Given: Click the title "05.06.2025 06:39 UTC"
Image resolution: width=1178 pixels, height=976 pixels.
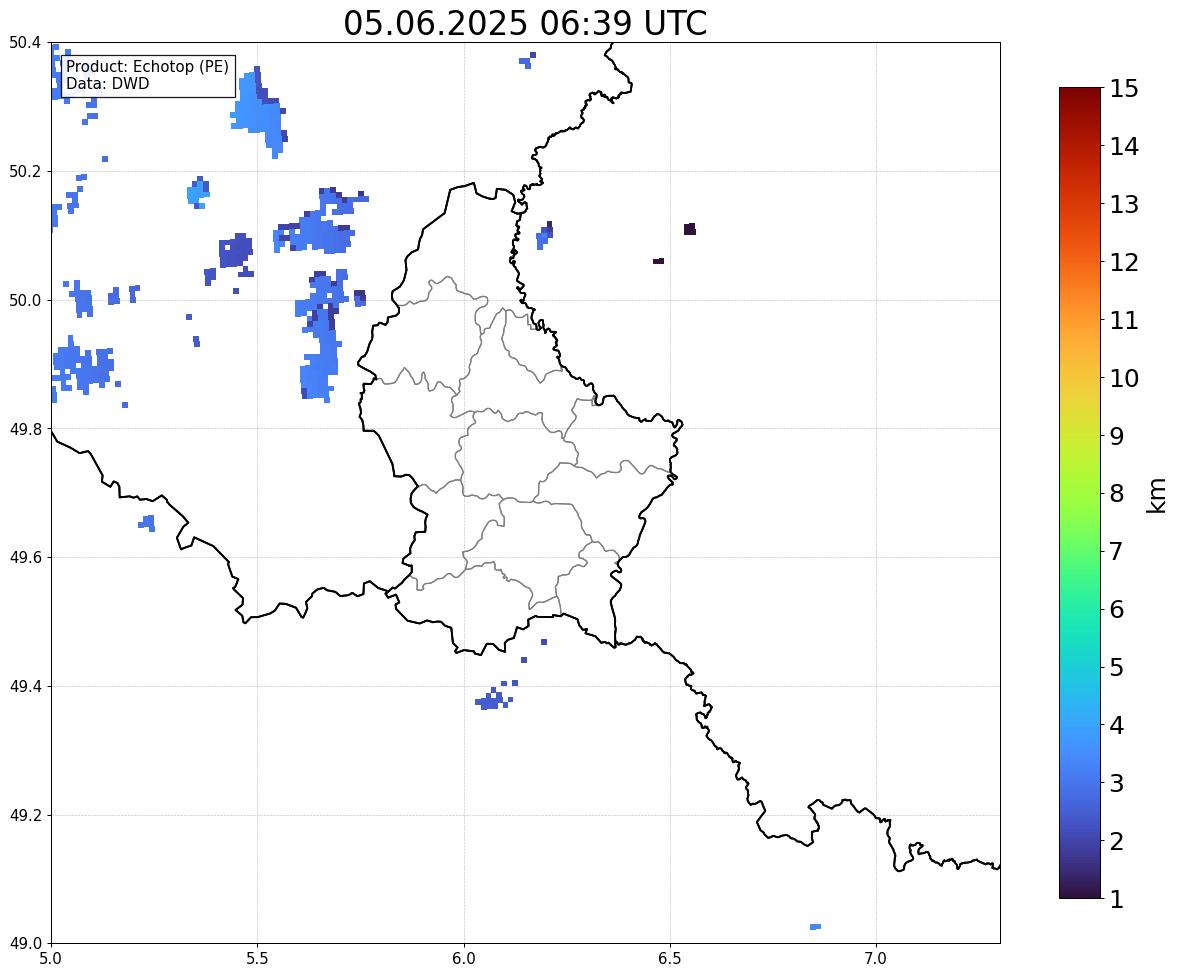Looking at the screenshot, I should pyautogui.click(x=525, y=23).
